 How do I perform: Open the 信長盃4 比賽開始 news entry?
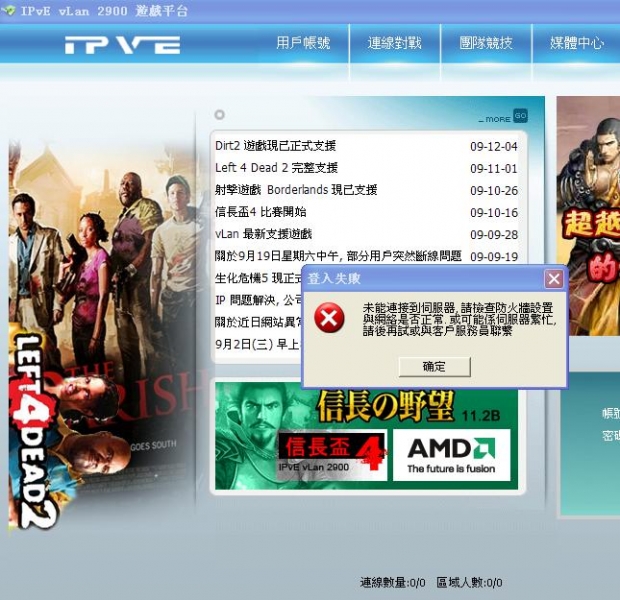coord(261,212)
